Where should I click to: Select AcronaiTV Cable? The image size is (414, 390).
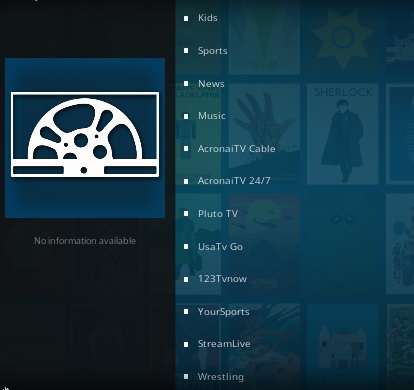click(237, 149)
